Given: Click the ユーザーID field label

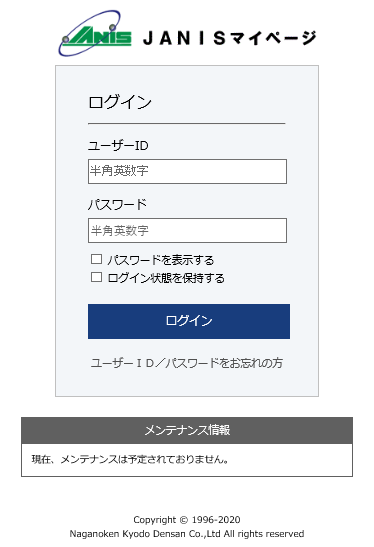Looking at the screenshot, I should 118,145.
